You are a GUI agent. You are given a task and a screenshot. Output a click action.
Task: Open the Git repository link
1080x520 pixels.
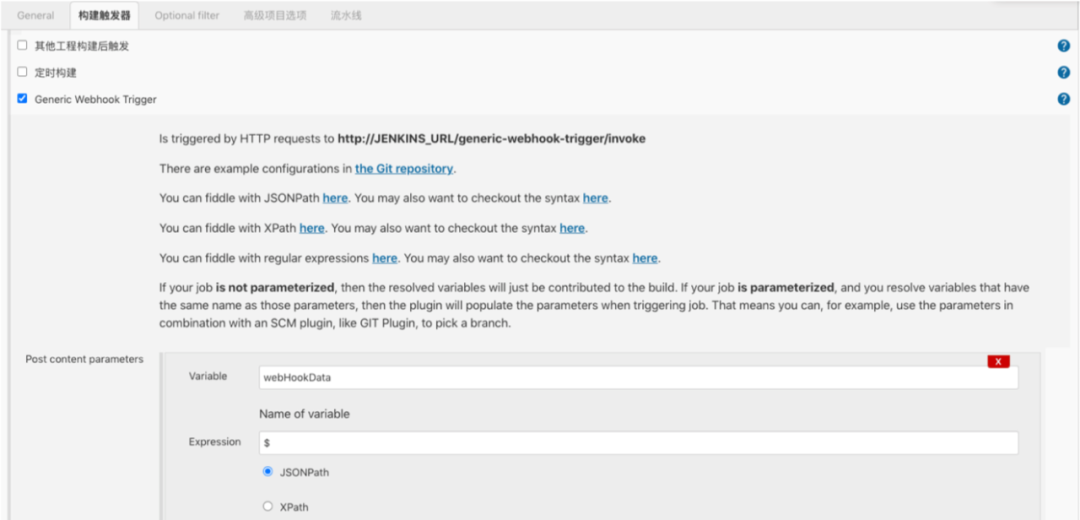404,168
